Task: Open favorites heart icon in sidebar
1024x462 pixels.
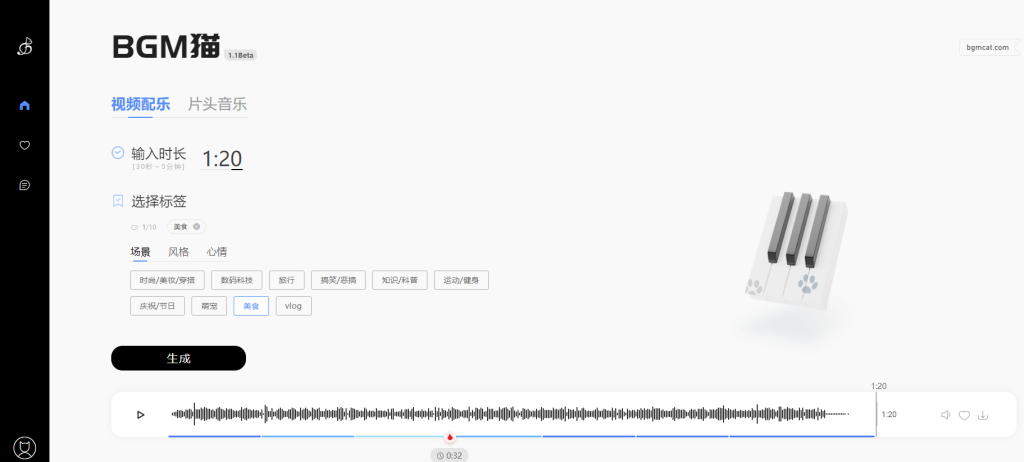Action: click(x=25, y=145)
